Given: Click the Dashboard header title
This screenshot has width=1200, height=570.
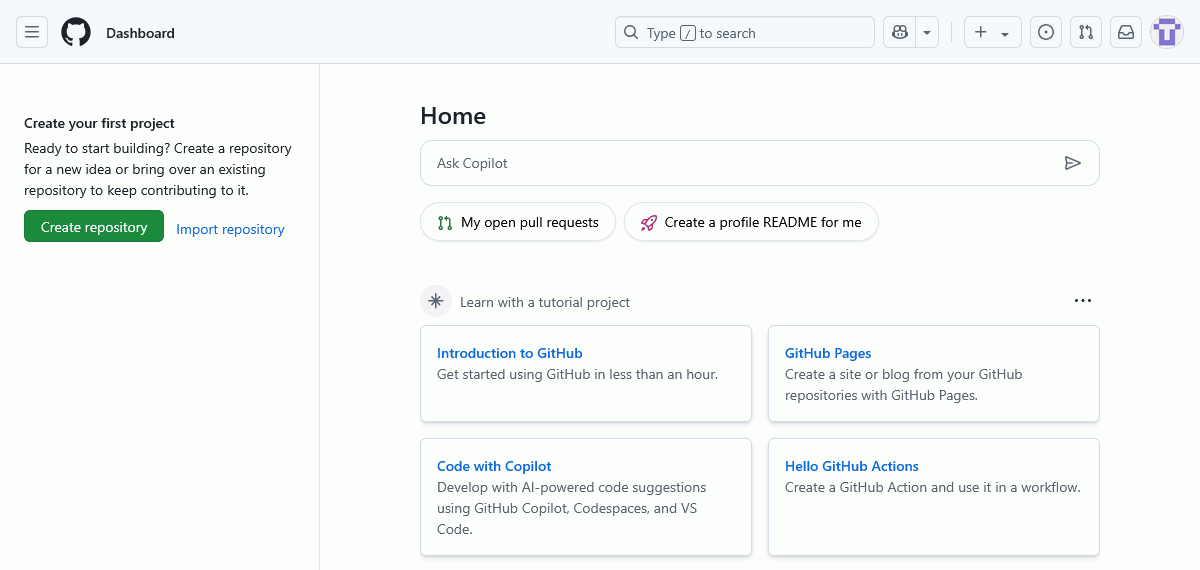Looking at the screenshot, I should pos(140,33).
